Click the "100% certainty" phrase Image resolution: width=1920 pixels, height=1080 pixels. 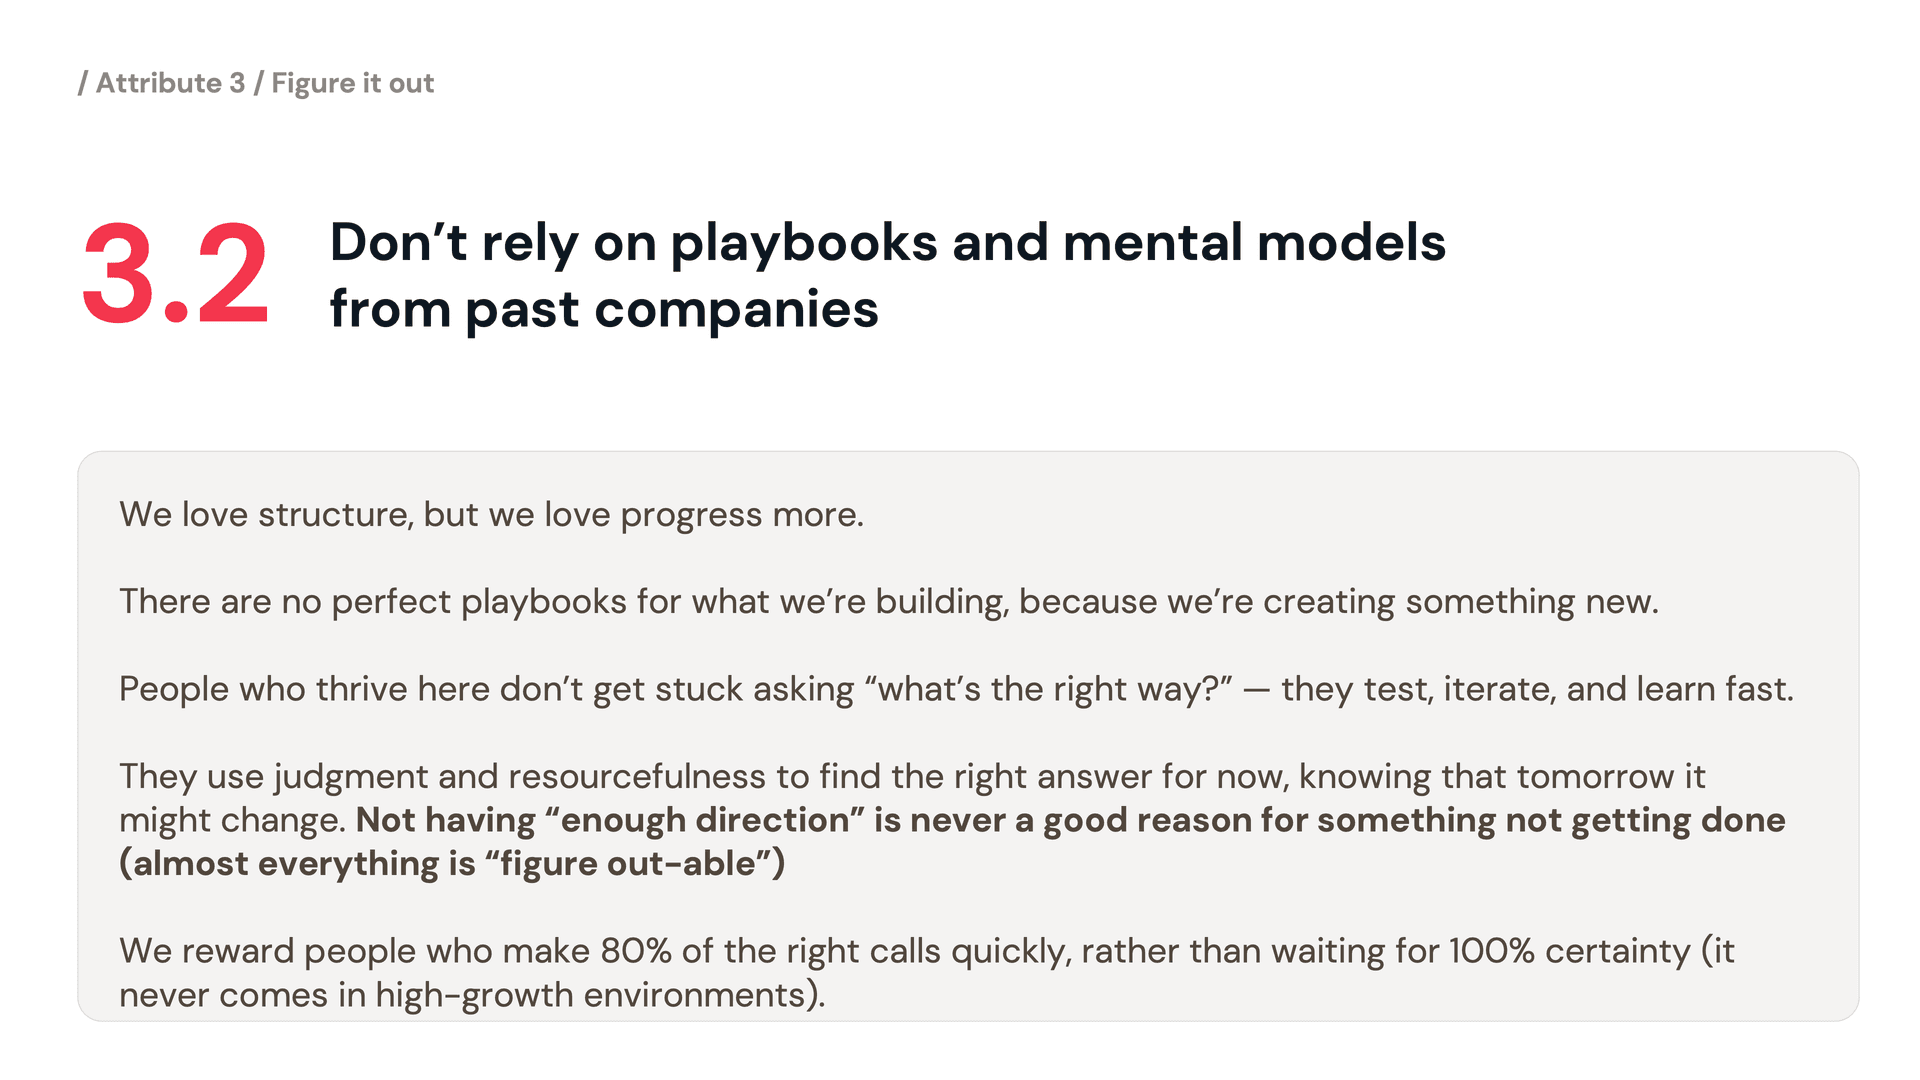[x=1569, y=951]
